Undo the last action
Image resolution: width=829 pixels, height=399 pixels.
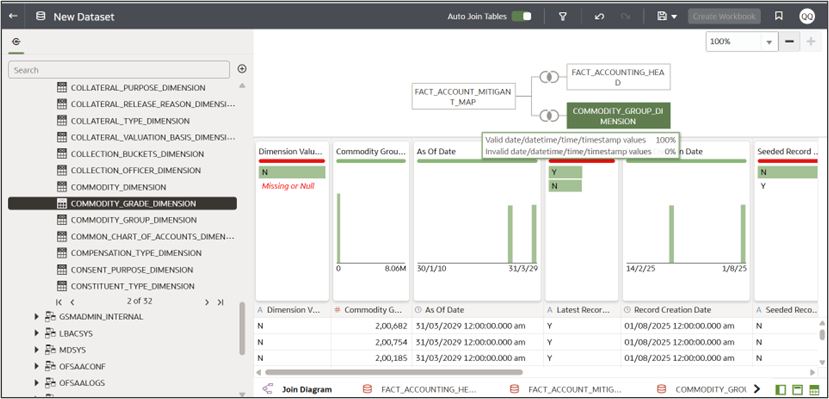(x=599, y=16)
